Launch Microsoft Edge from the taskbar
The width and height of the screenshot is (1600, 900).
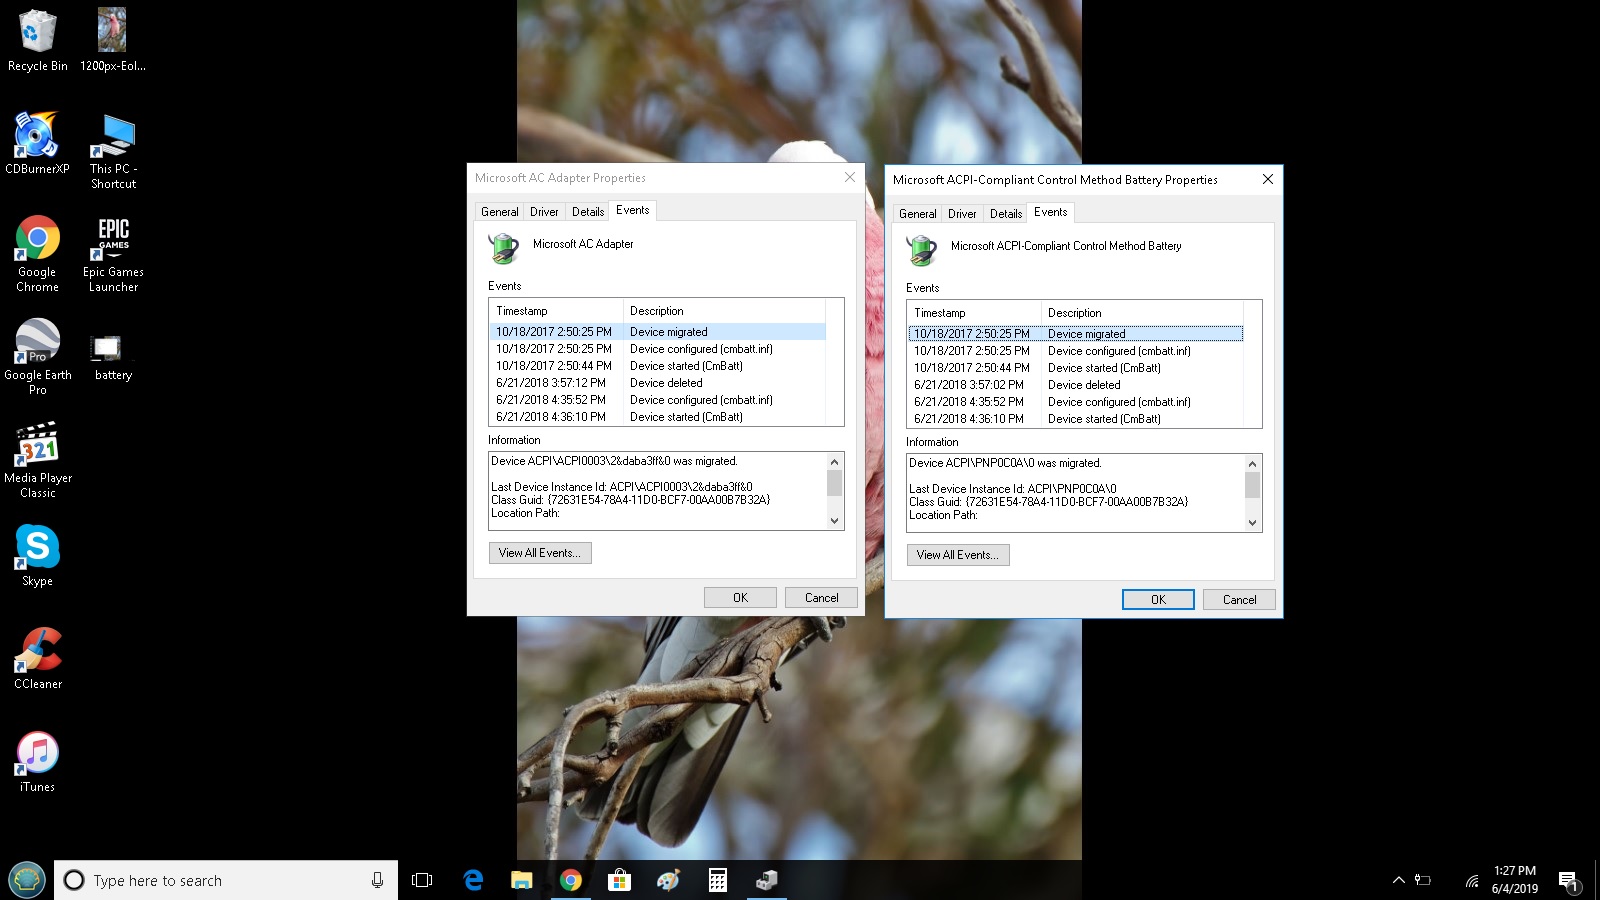click(472, 880)
